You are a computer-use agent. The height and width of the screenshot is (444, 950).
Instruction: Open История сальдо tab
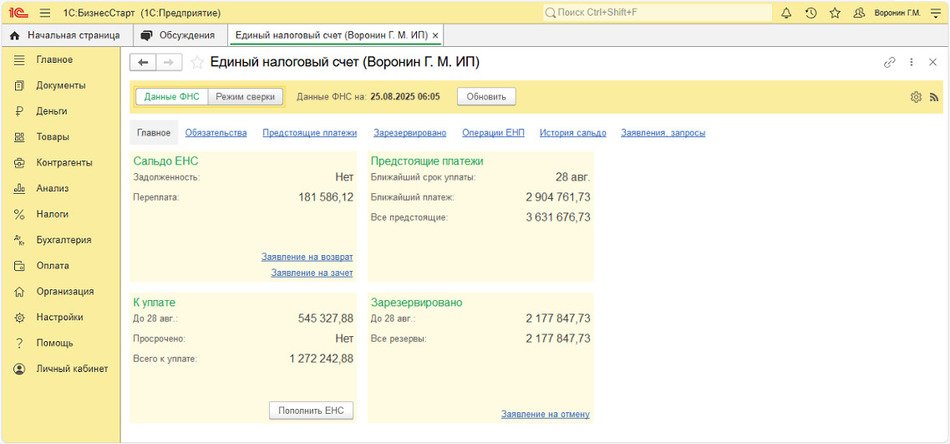(x=573, y=133)
